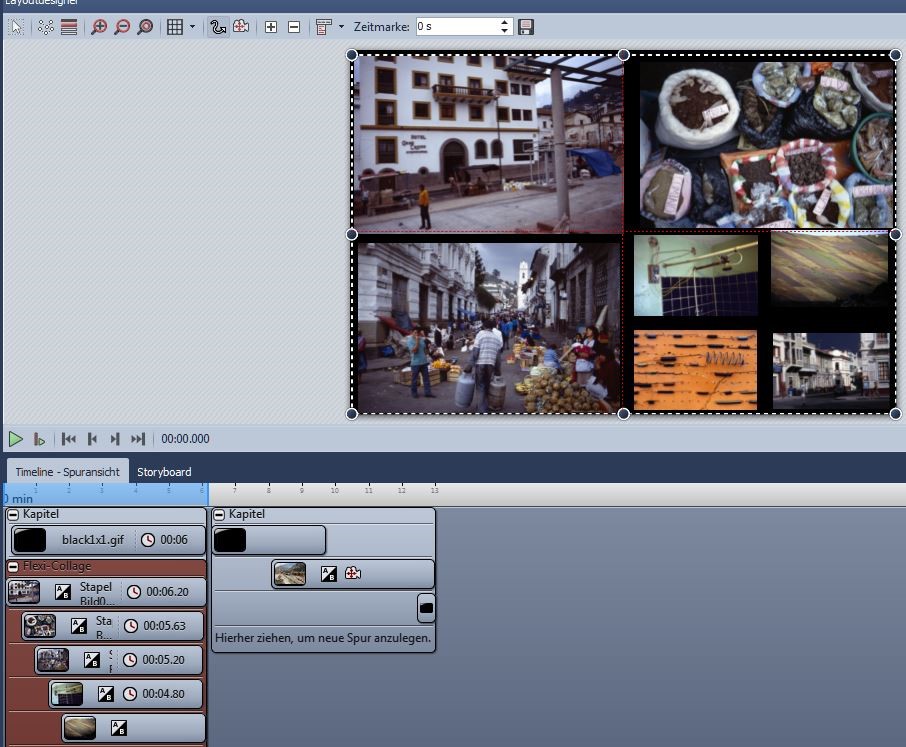Open the grid options dropdown arrow
Image resolution: width=906 pixels, height=747 pixels.
(192, 27)
